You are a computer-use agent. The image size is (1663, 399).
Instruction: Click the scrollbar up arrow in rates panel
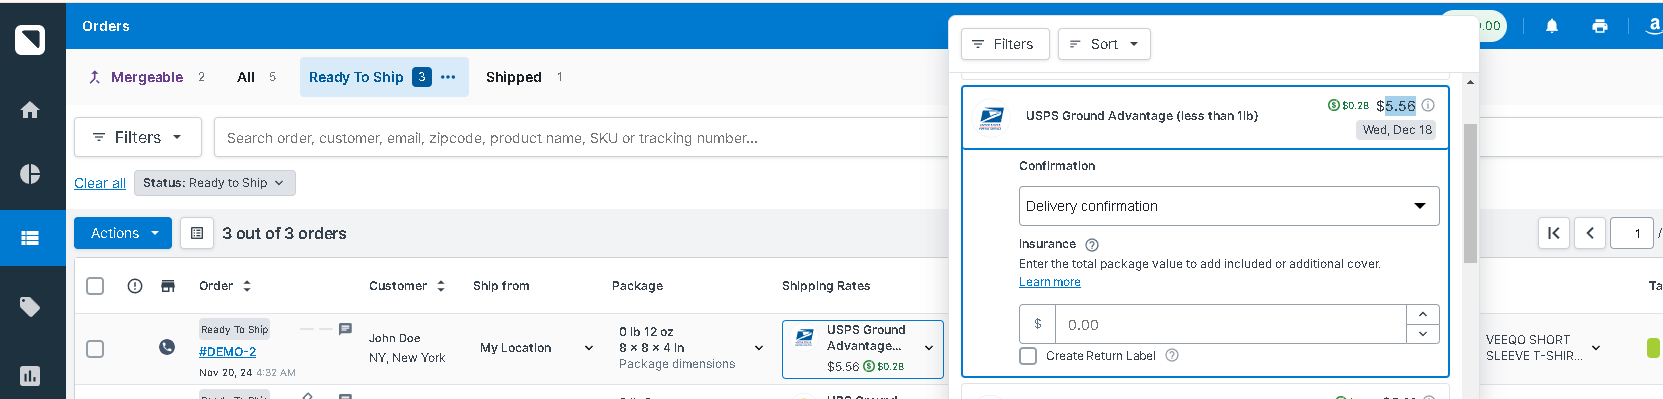(1470, 82)
